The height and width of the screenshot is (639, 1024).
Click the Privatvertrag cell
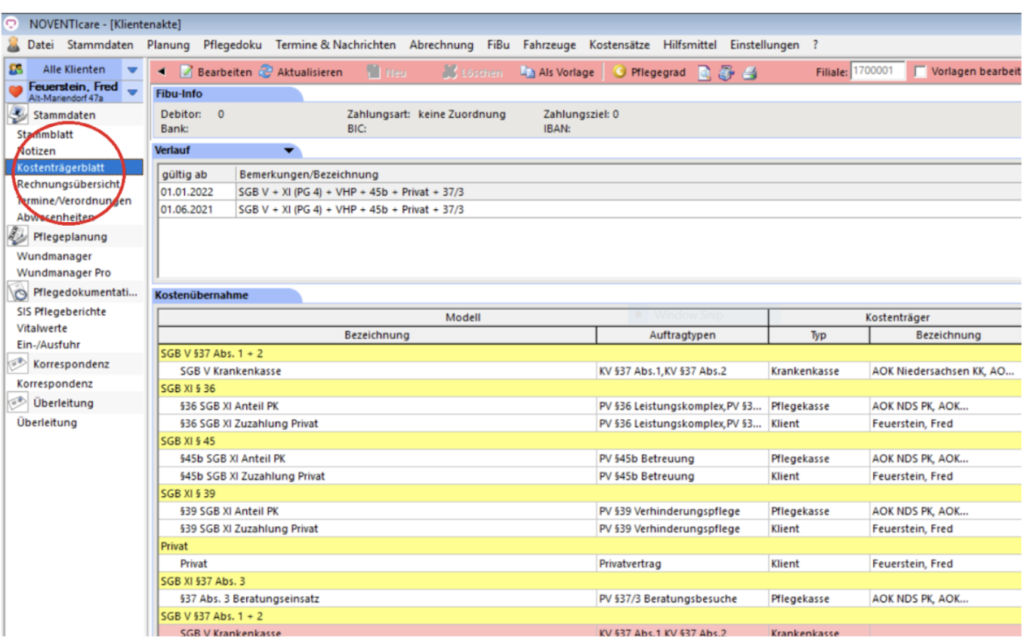pos(682,564)
